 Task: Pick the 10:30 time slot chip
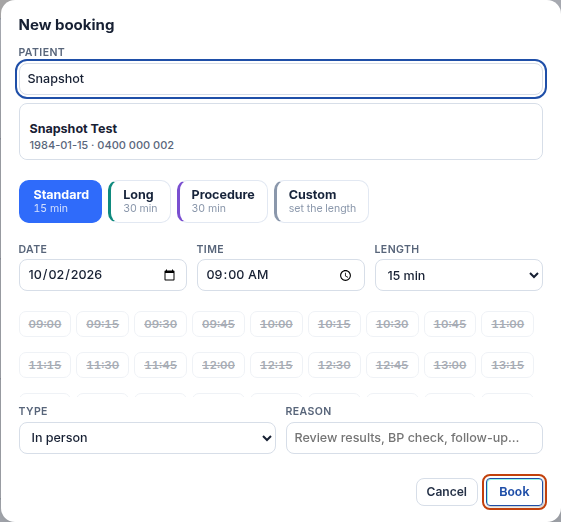392,324
